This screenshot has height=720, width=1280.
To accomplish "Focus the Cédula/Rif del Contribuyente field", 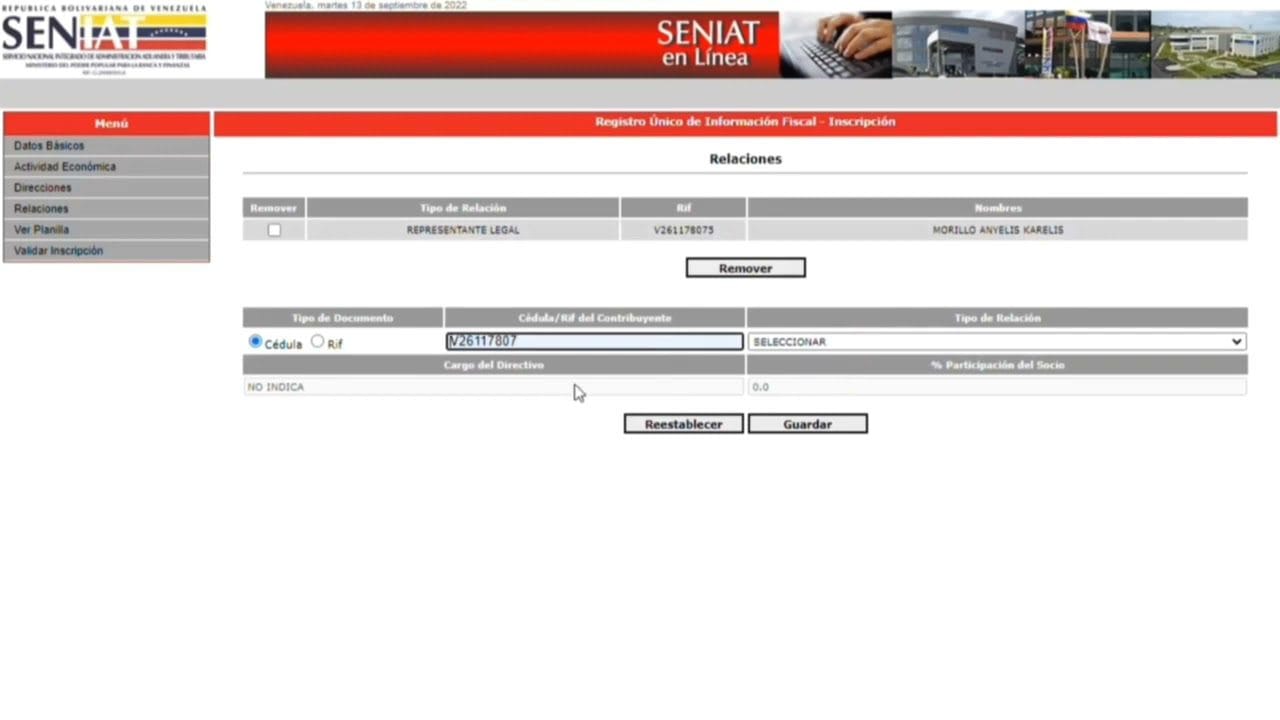I will 595,342.
